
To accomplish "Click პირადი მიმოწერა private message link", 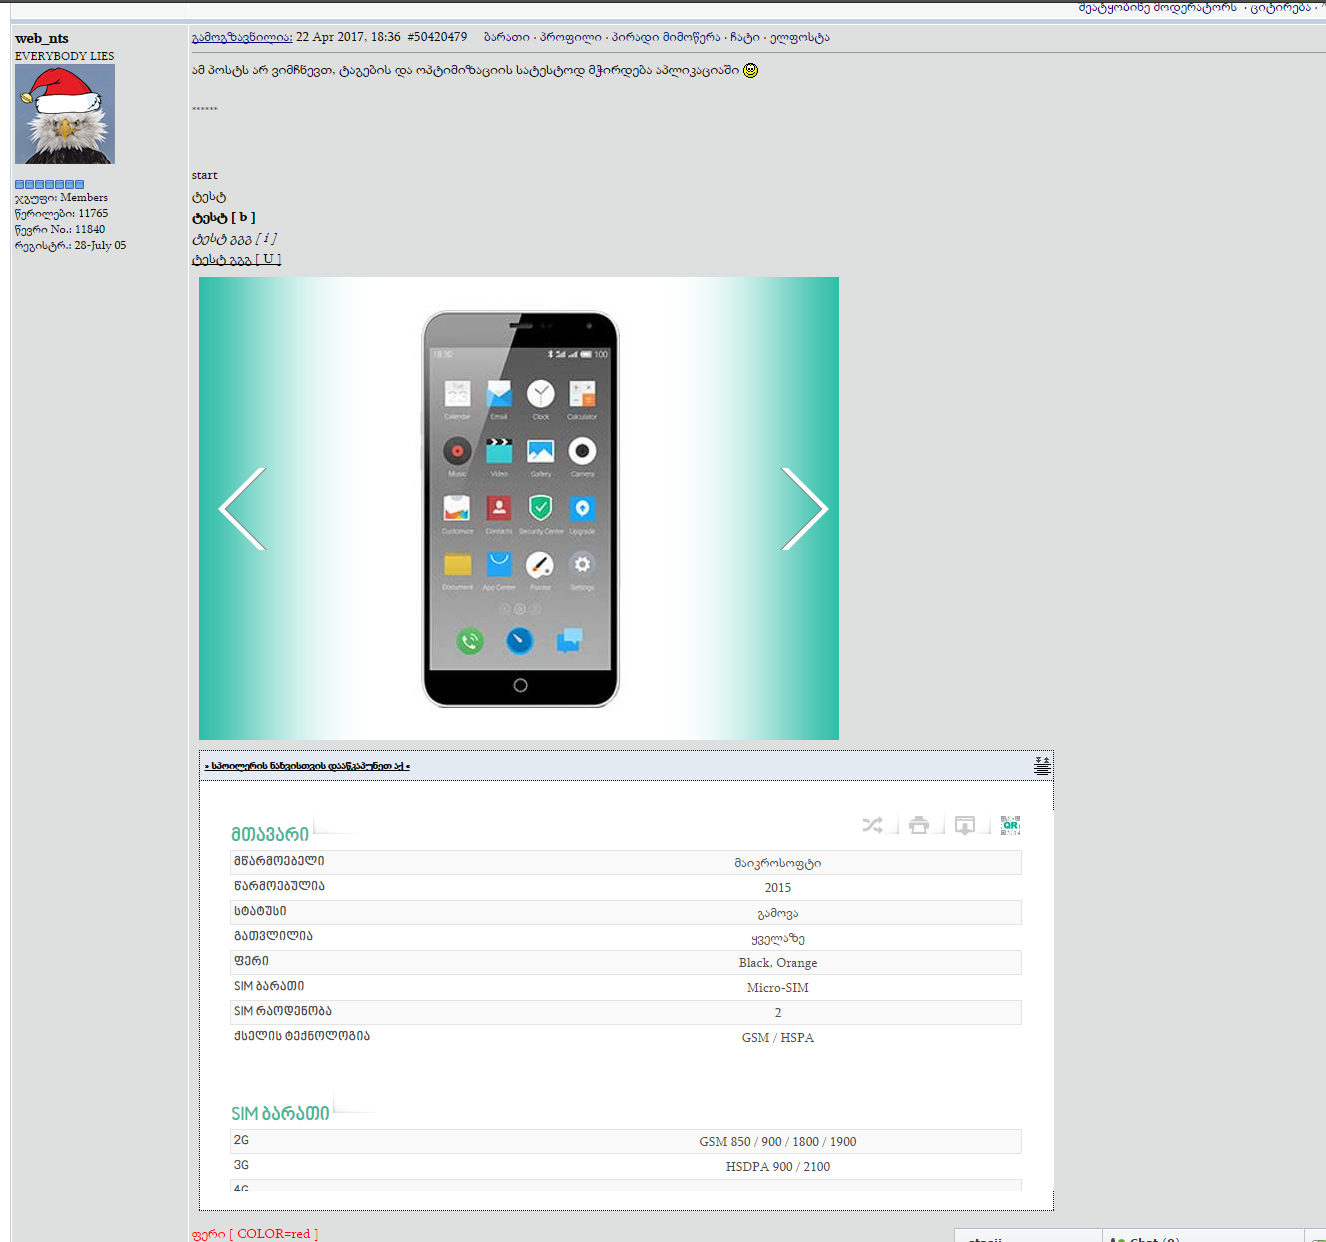I will pyautogui.click(x=665, y=37).
